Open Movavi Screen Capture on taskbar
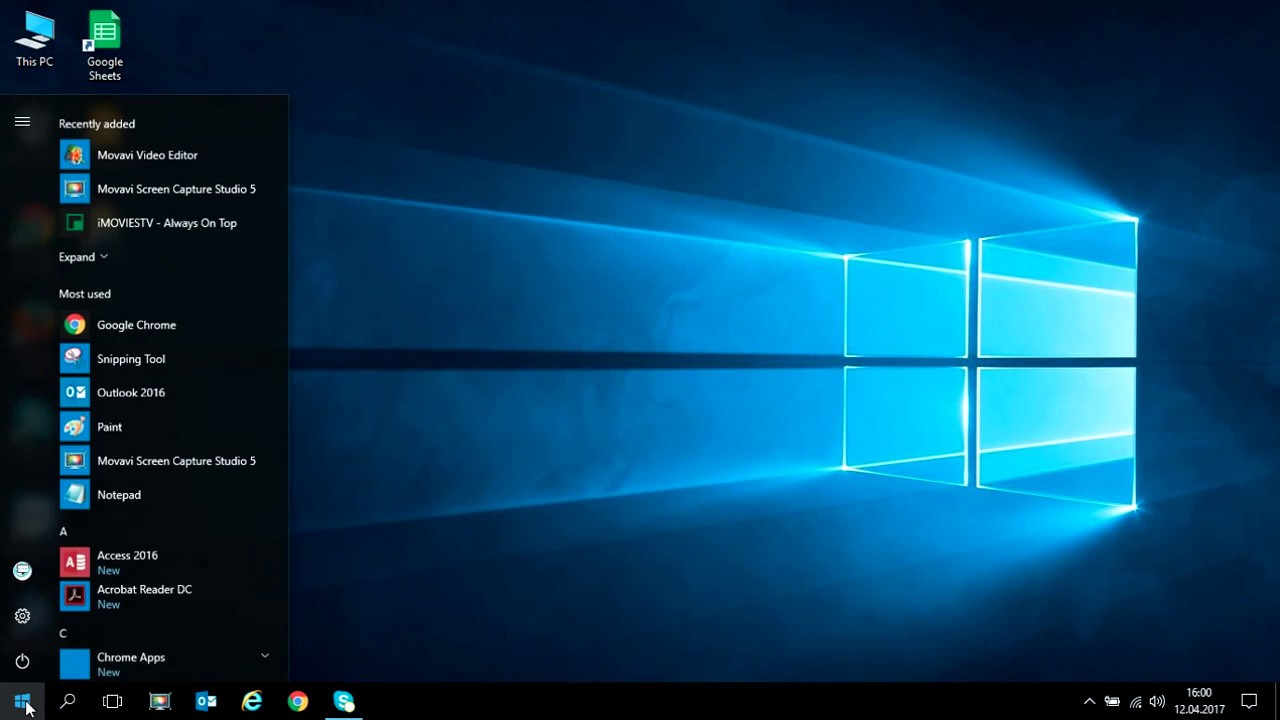Screen dimensions: 1280x720 click(160, 701)
